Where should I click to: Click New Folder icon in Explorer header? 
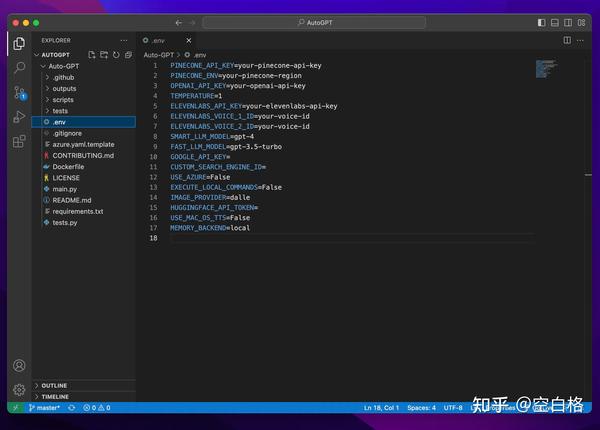104,55
